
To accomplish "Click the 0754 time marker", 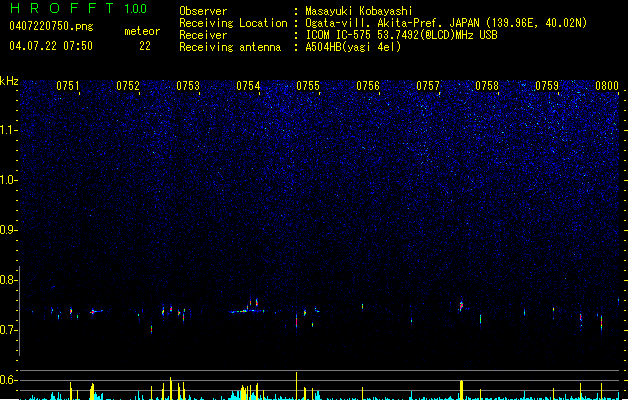I will (248, 86).
